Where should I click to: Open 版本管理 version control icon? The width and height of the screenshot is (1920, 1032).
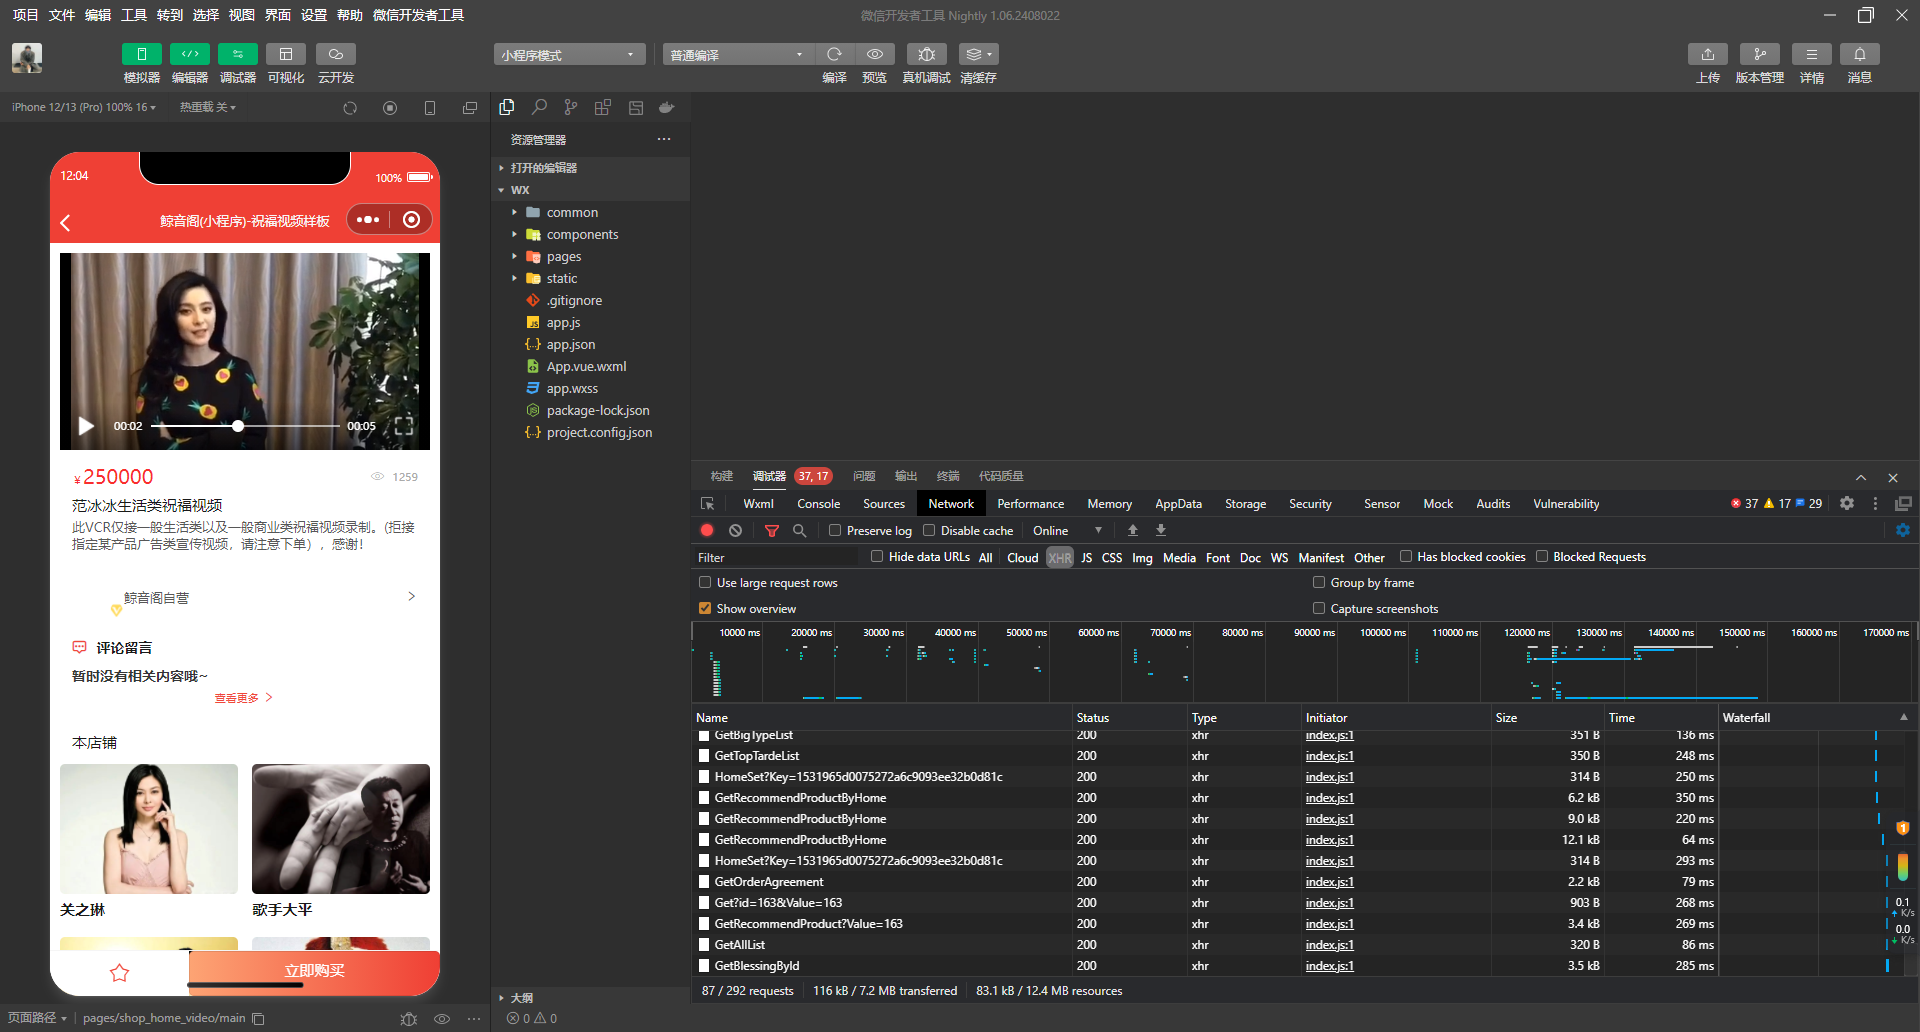[1759, 54]
